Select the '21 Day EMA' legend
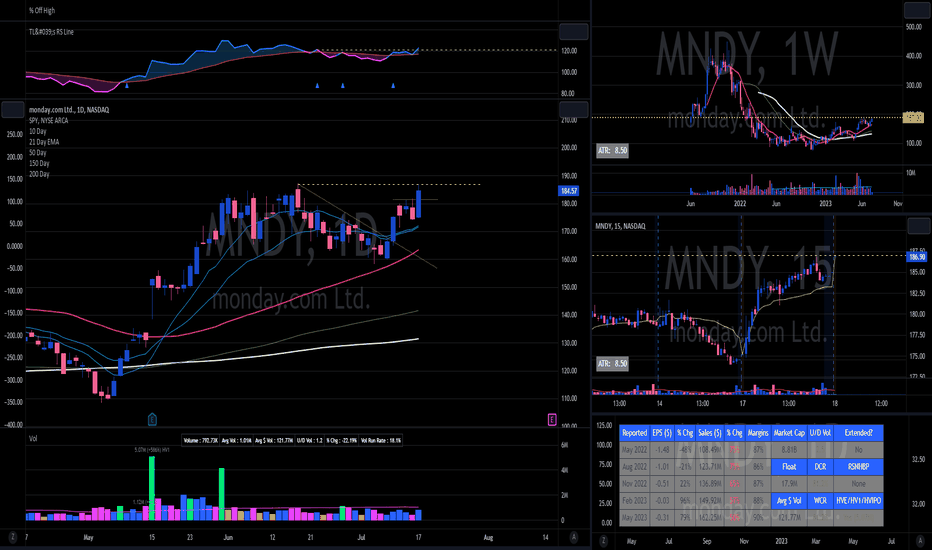Screen dimensions: 932x550 click(44, 142)
